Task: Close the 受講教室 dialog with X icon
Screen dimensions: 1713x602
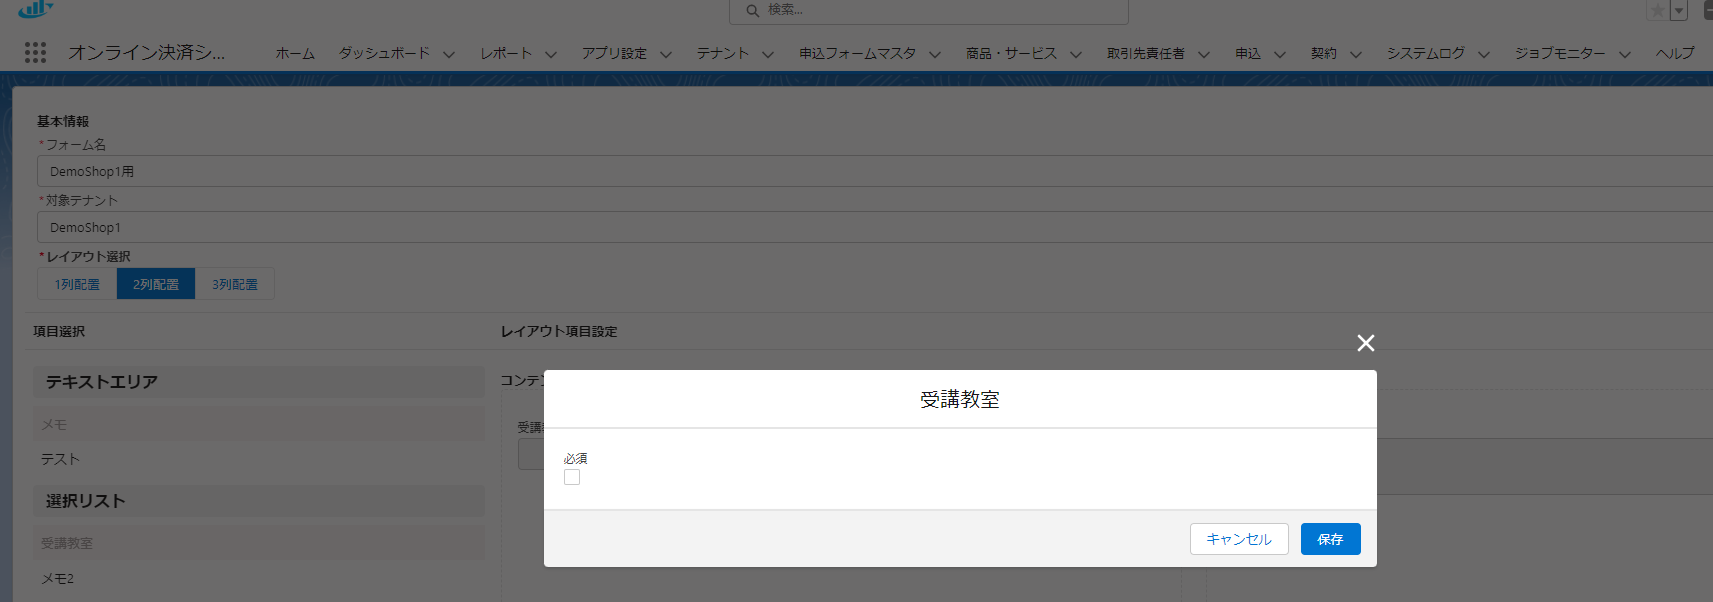Action: click(1365, 343)
